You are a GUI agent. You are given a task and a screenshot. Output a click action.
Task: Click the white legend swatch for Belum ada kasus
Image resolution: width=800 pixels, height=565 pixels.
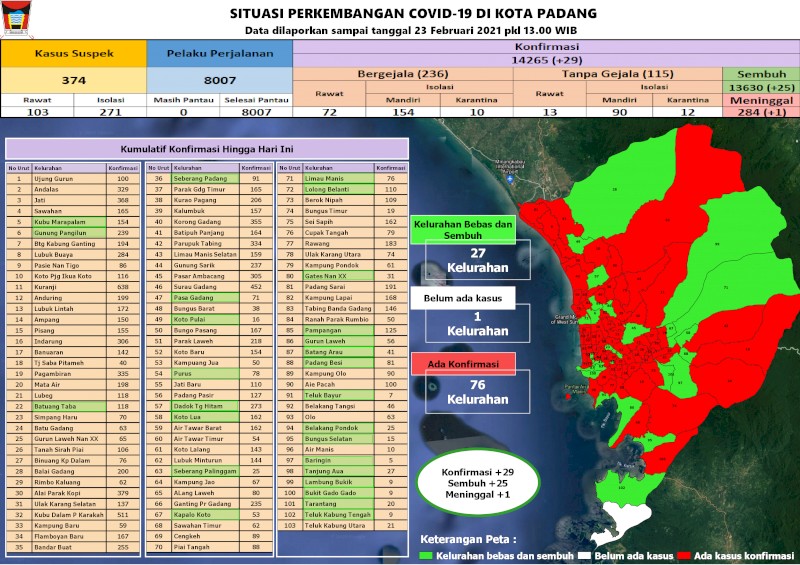[x=585, y=556]
